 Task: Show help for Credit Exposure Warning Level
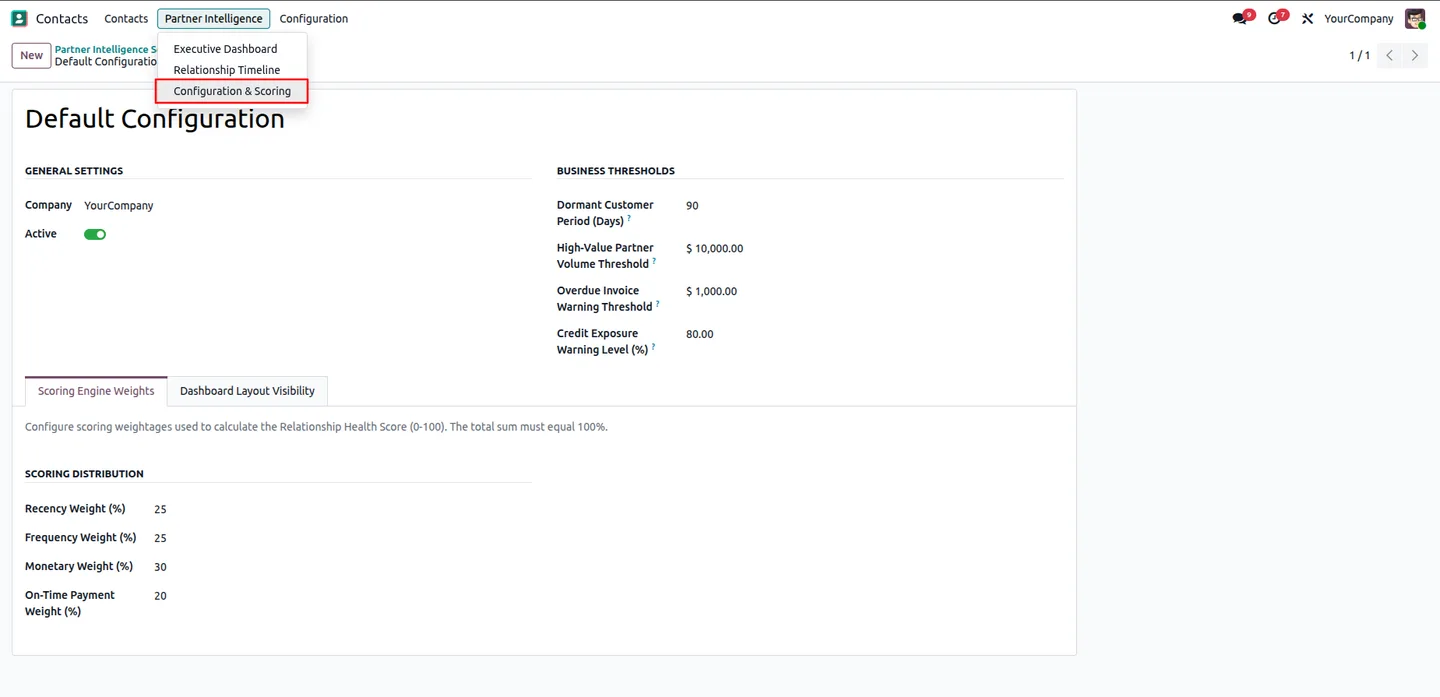[653, 347]
